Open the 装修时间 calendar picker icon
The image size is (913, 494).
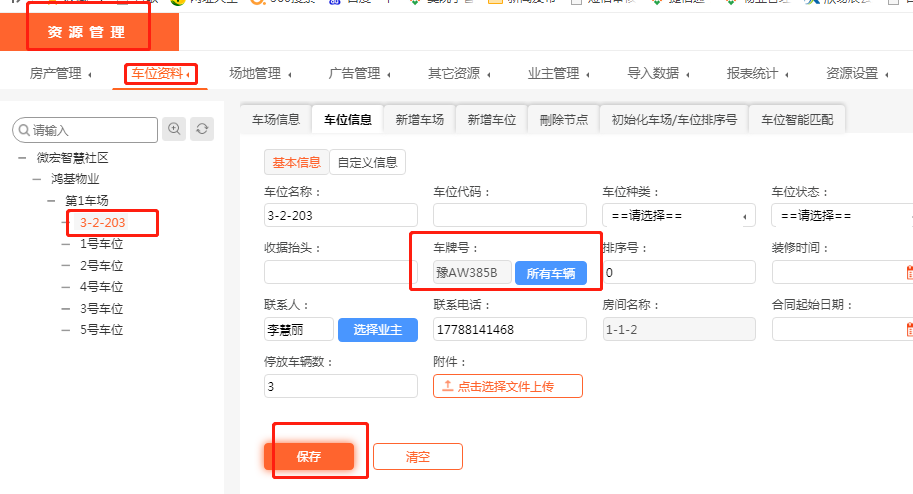coord(909,272)
